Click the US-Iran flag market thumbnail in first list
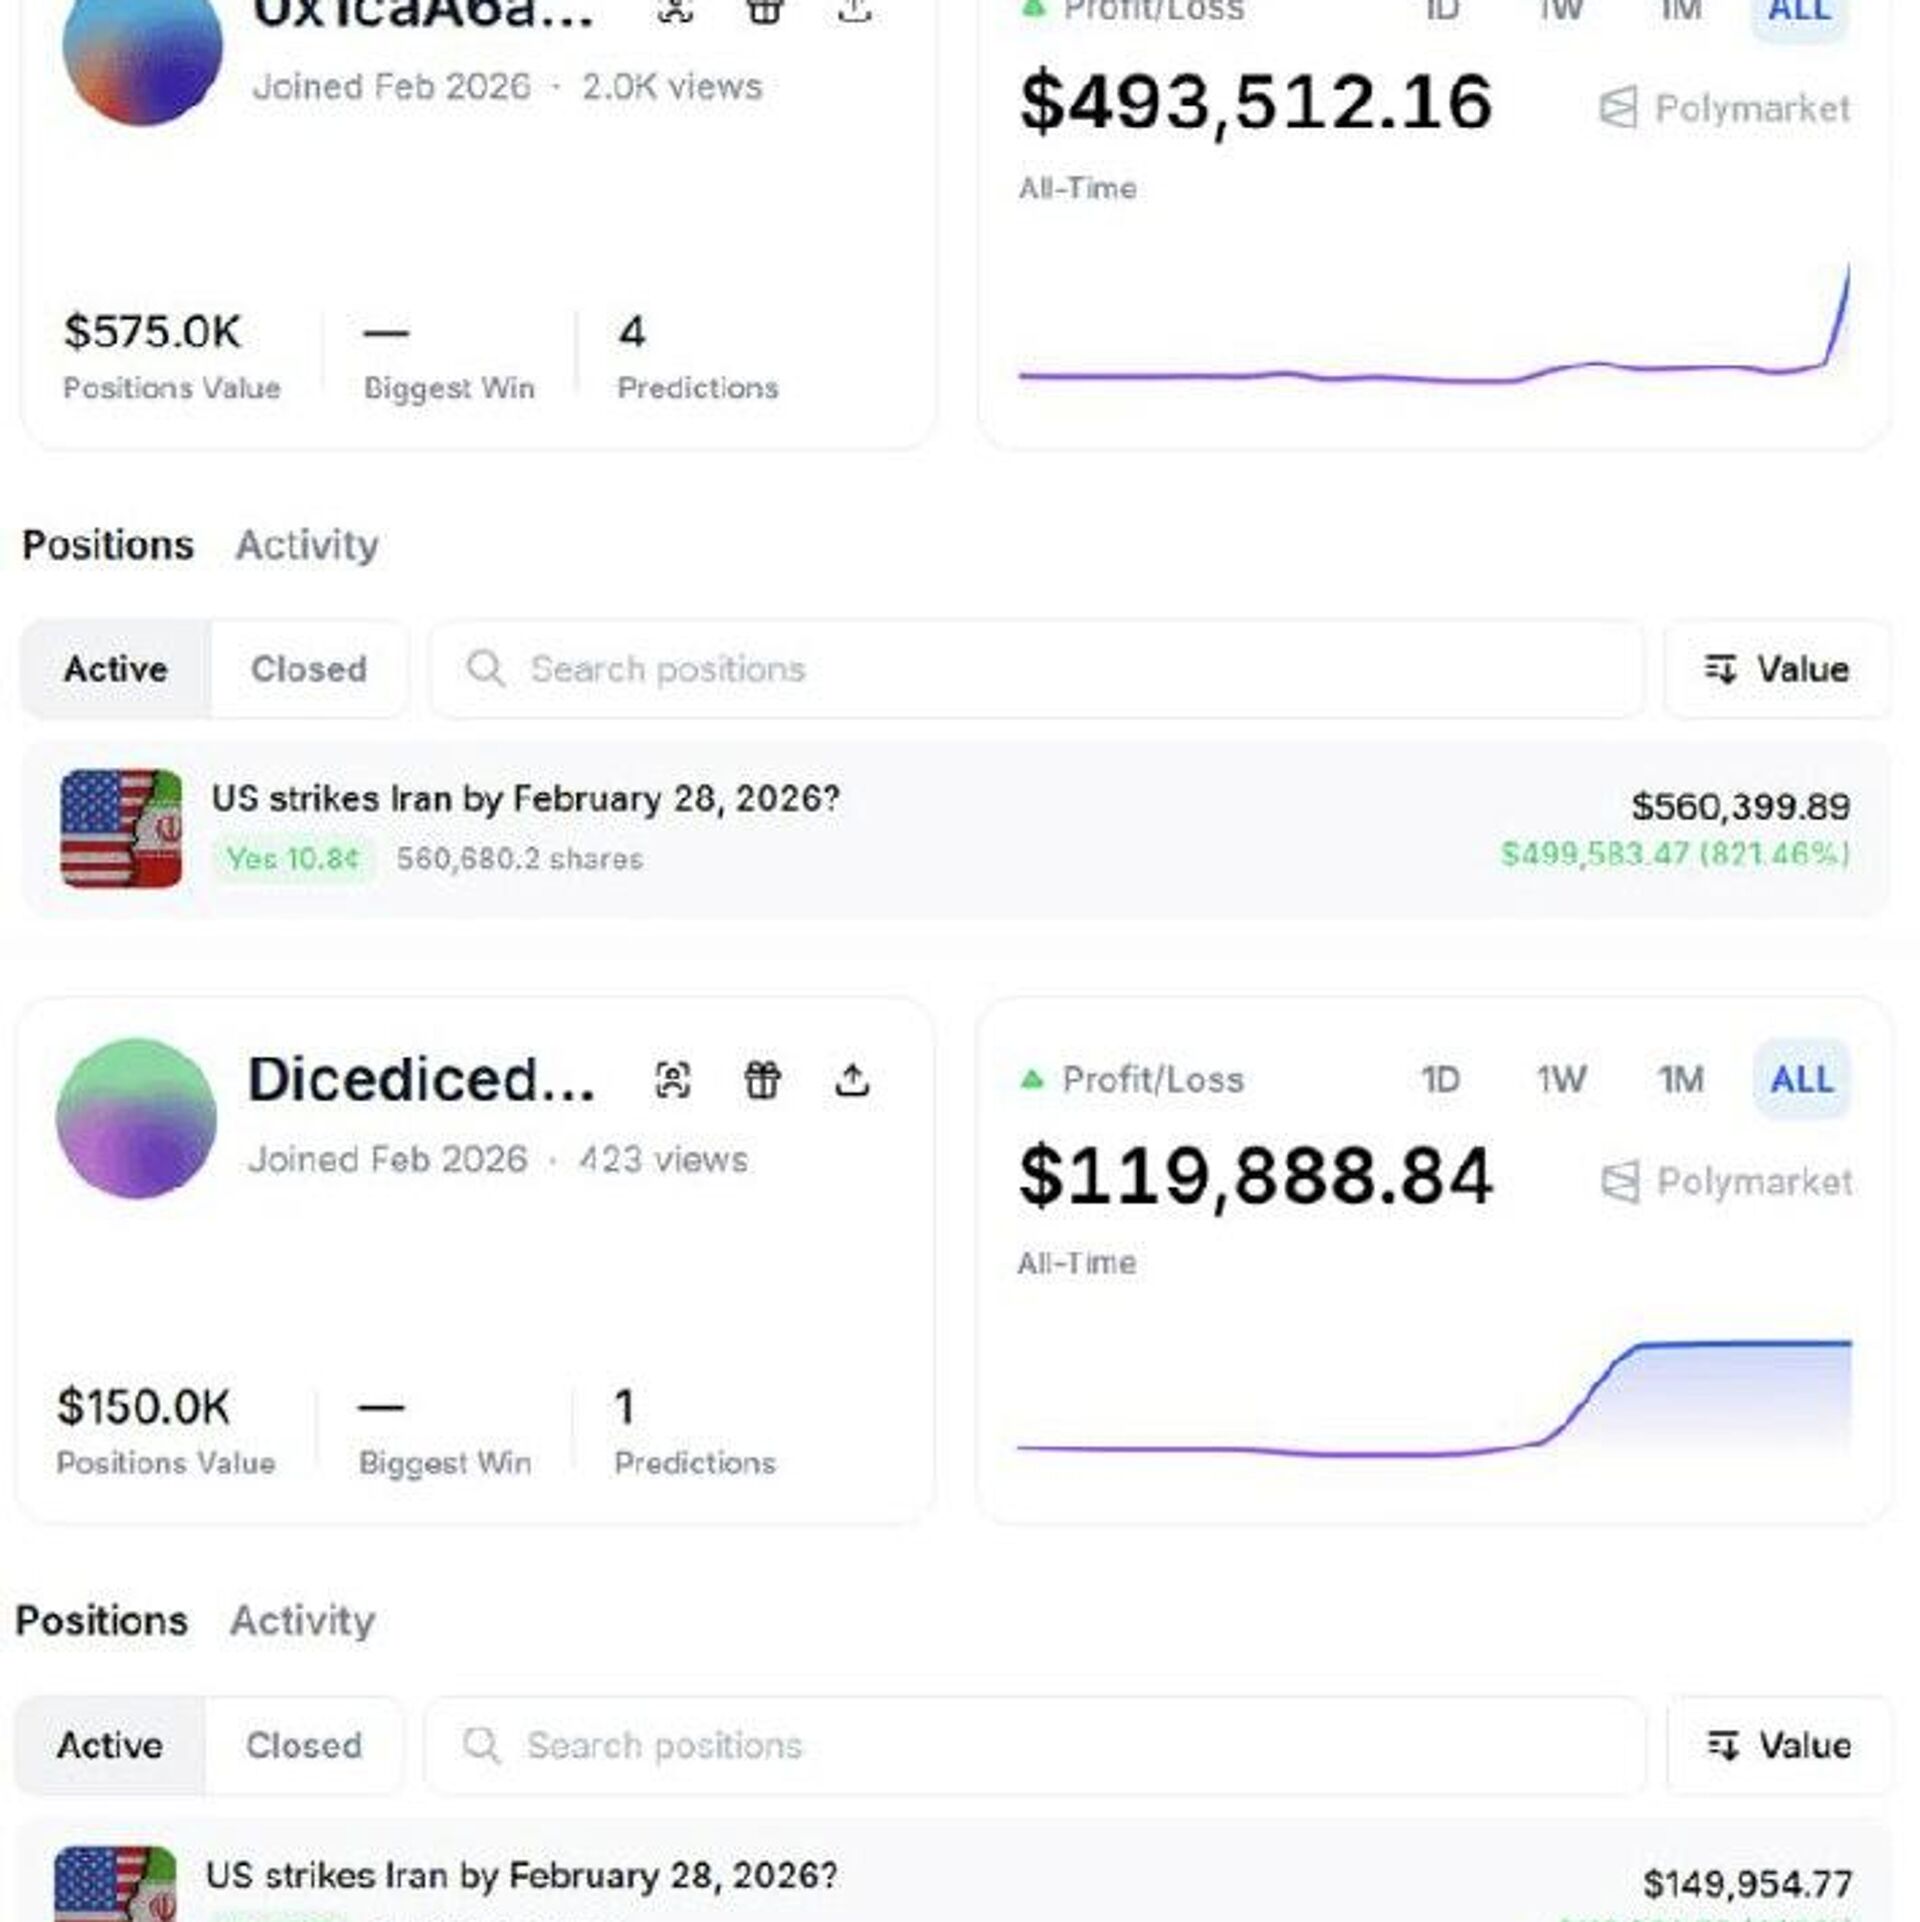The width and height of the screenshot is (1920, 1922). point(122,828)
